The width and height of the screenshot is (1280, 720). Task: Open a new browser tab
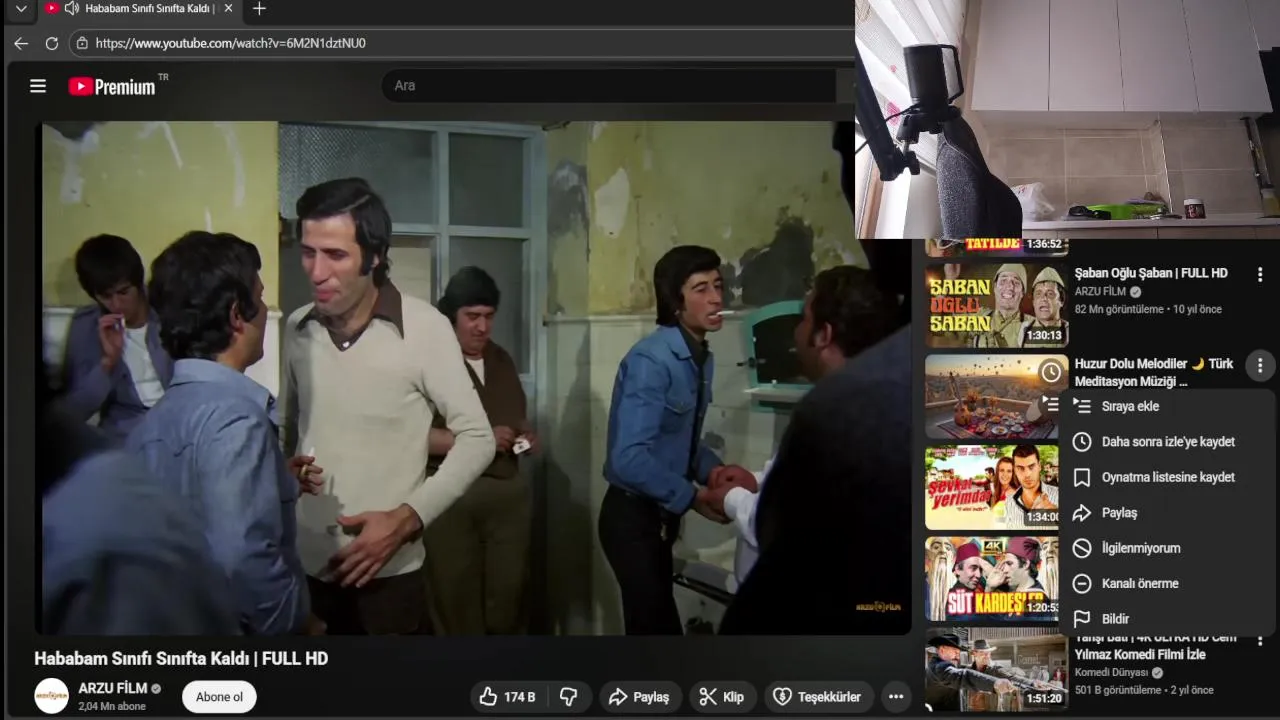pyautogui.click(x=259, y=9)
